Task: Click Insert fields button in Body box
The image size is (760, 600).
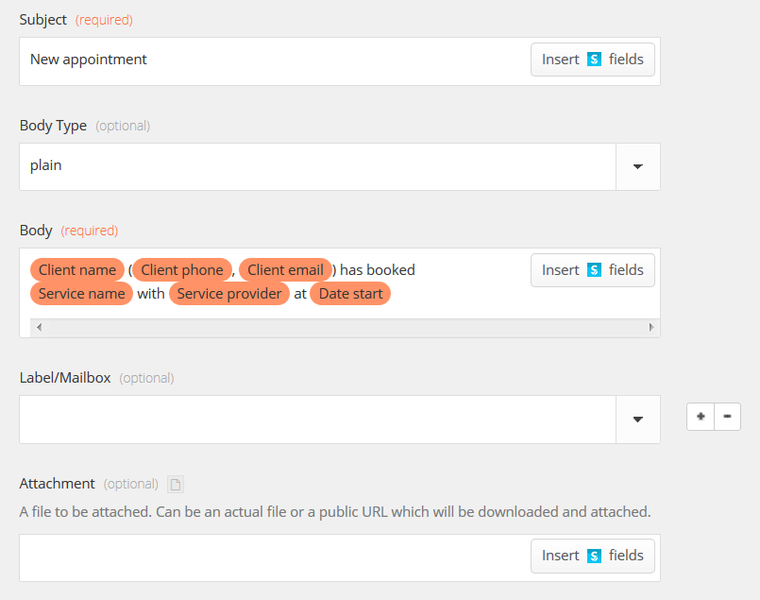Action: click(593, 270)
